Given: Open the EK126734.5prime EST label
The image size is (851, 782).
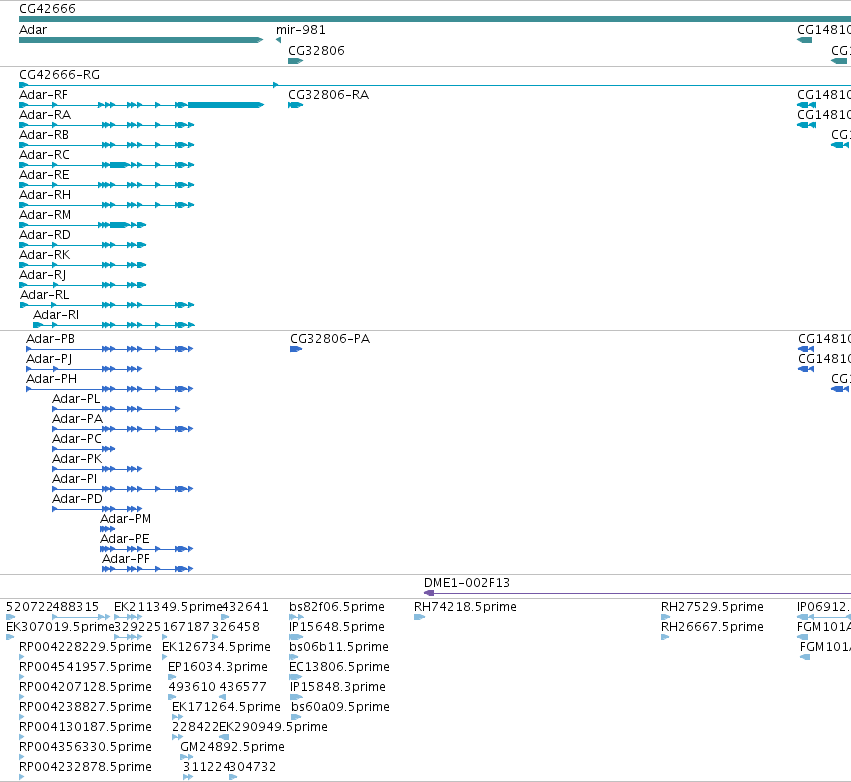Looking at the screenshot, I should [x=217, y=647].
